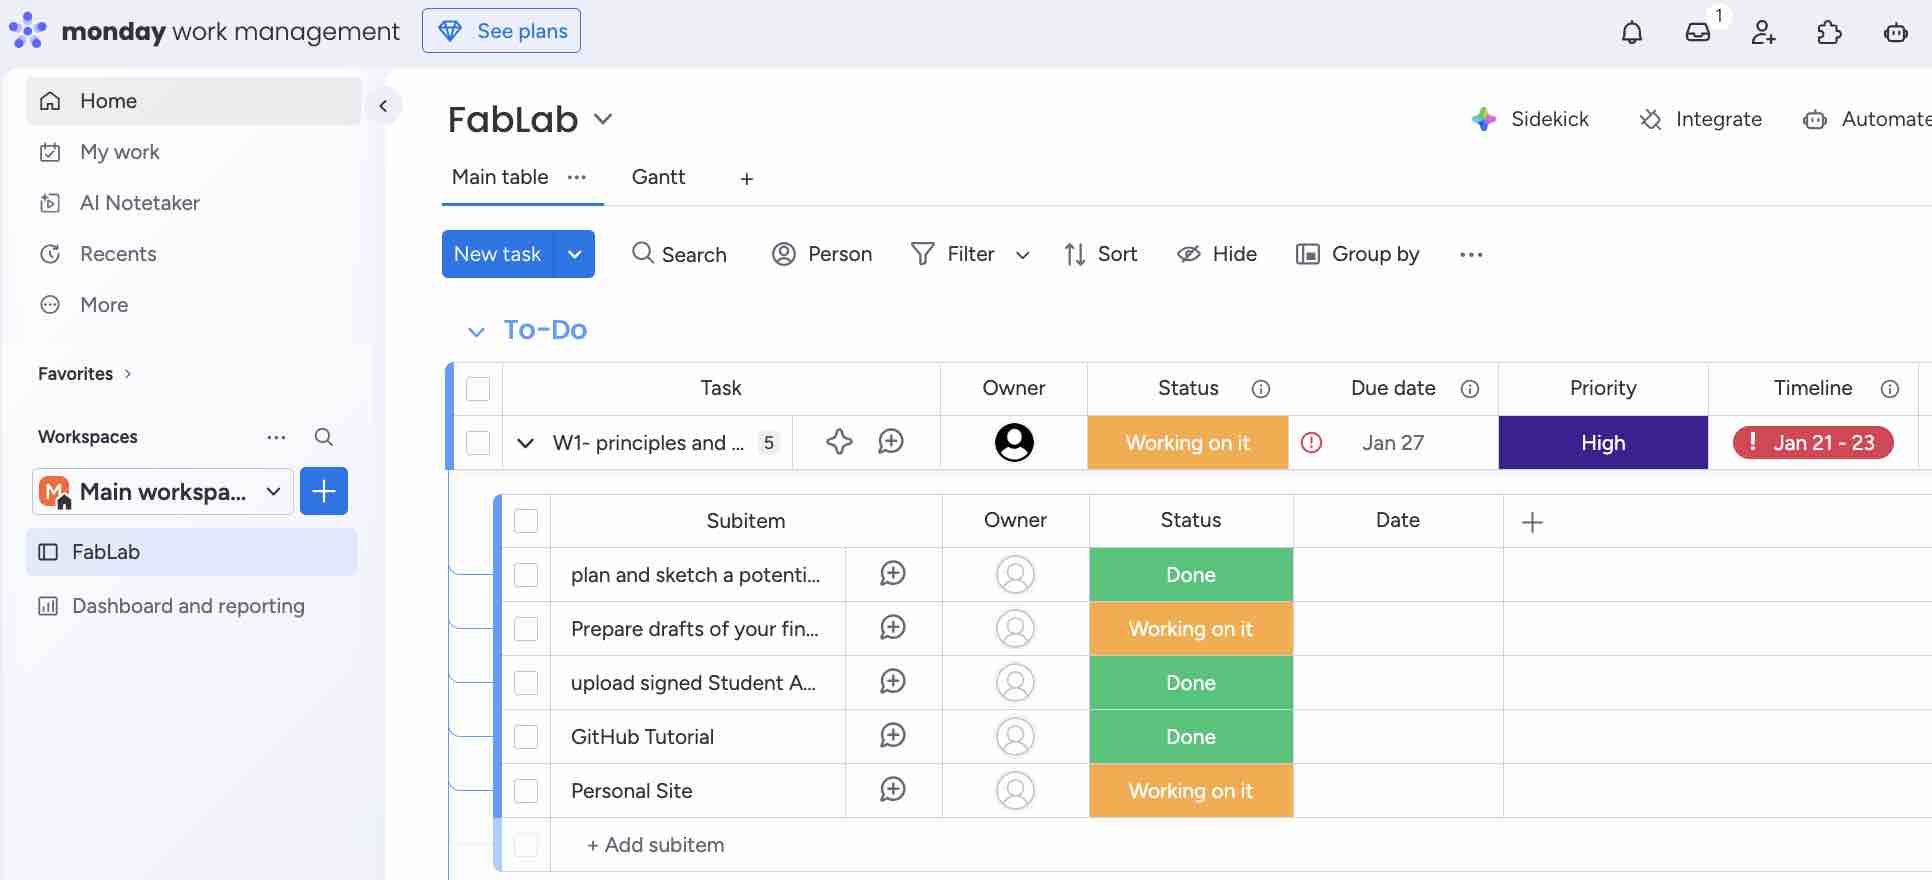Tick the W1- principles task checkbox
1932x880 pixels.
(478, 443)
